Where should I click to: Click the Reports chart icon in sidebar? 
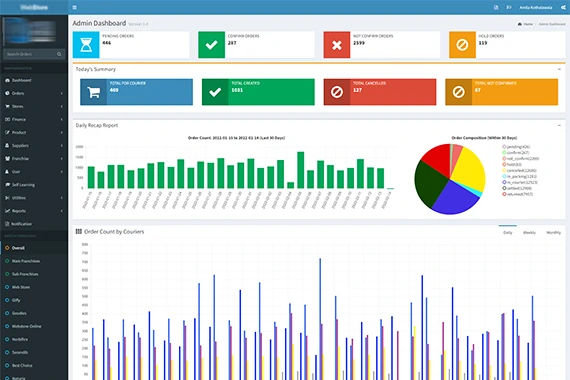pos(7,211)
